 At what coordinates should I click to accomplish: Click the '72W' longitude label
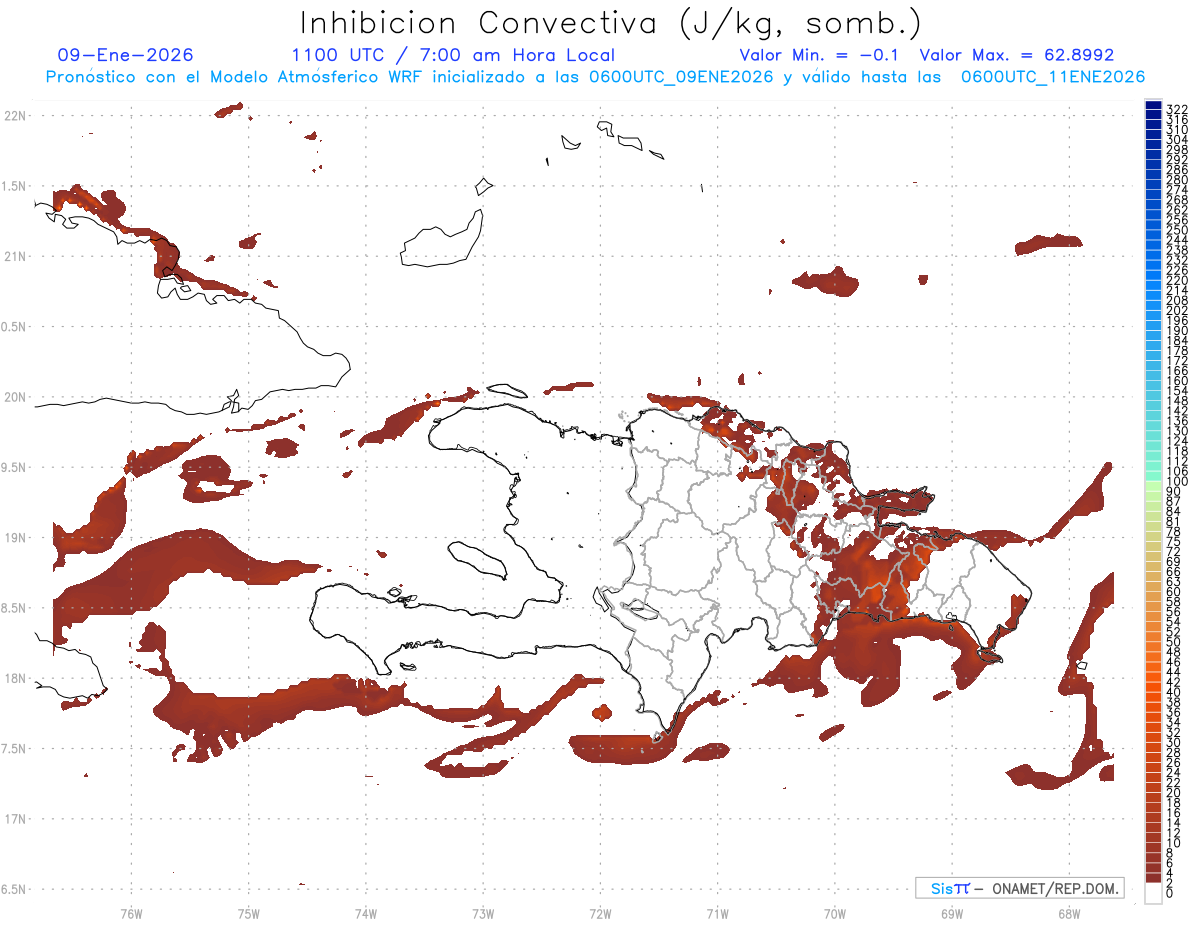[x=600, y=913]
